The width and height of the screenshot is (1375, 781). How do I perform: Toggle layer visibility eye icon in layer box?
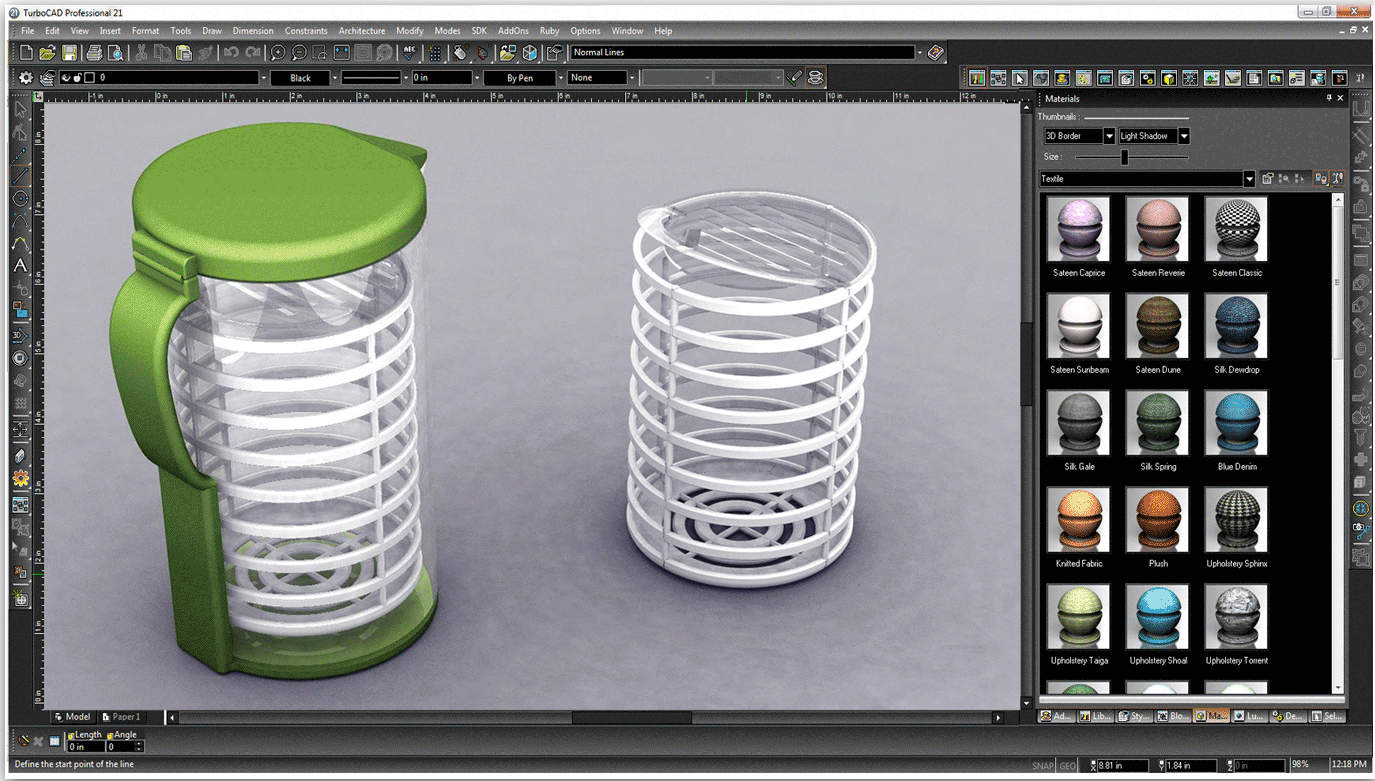coord(66,77)
